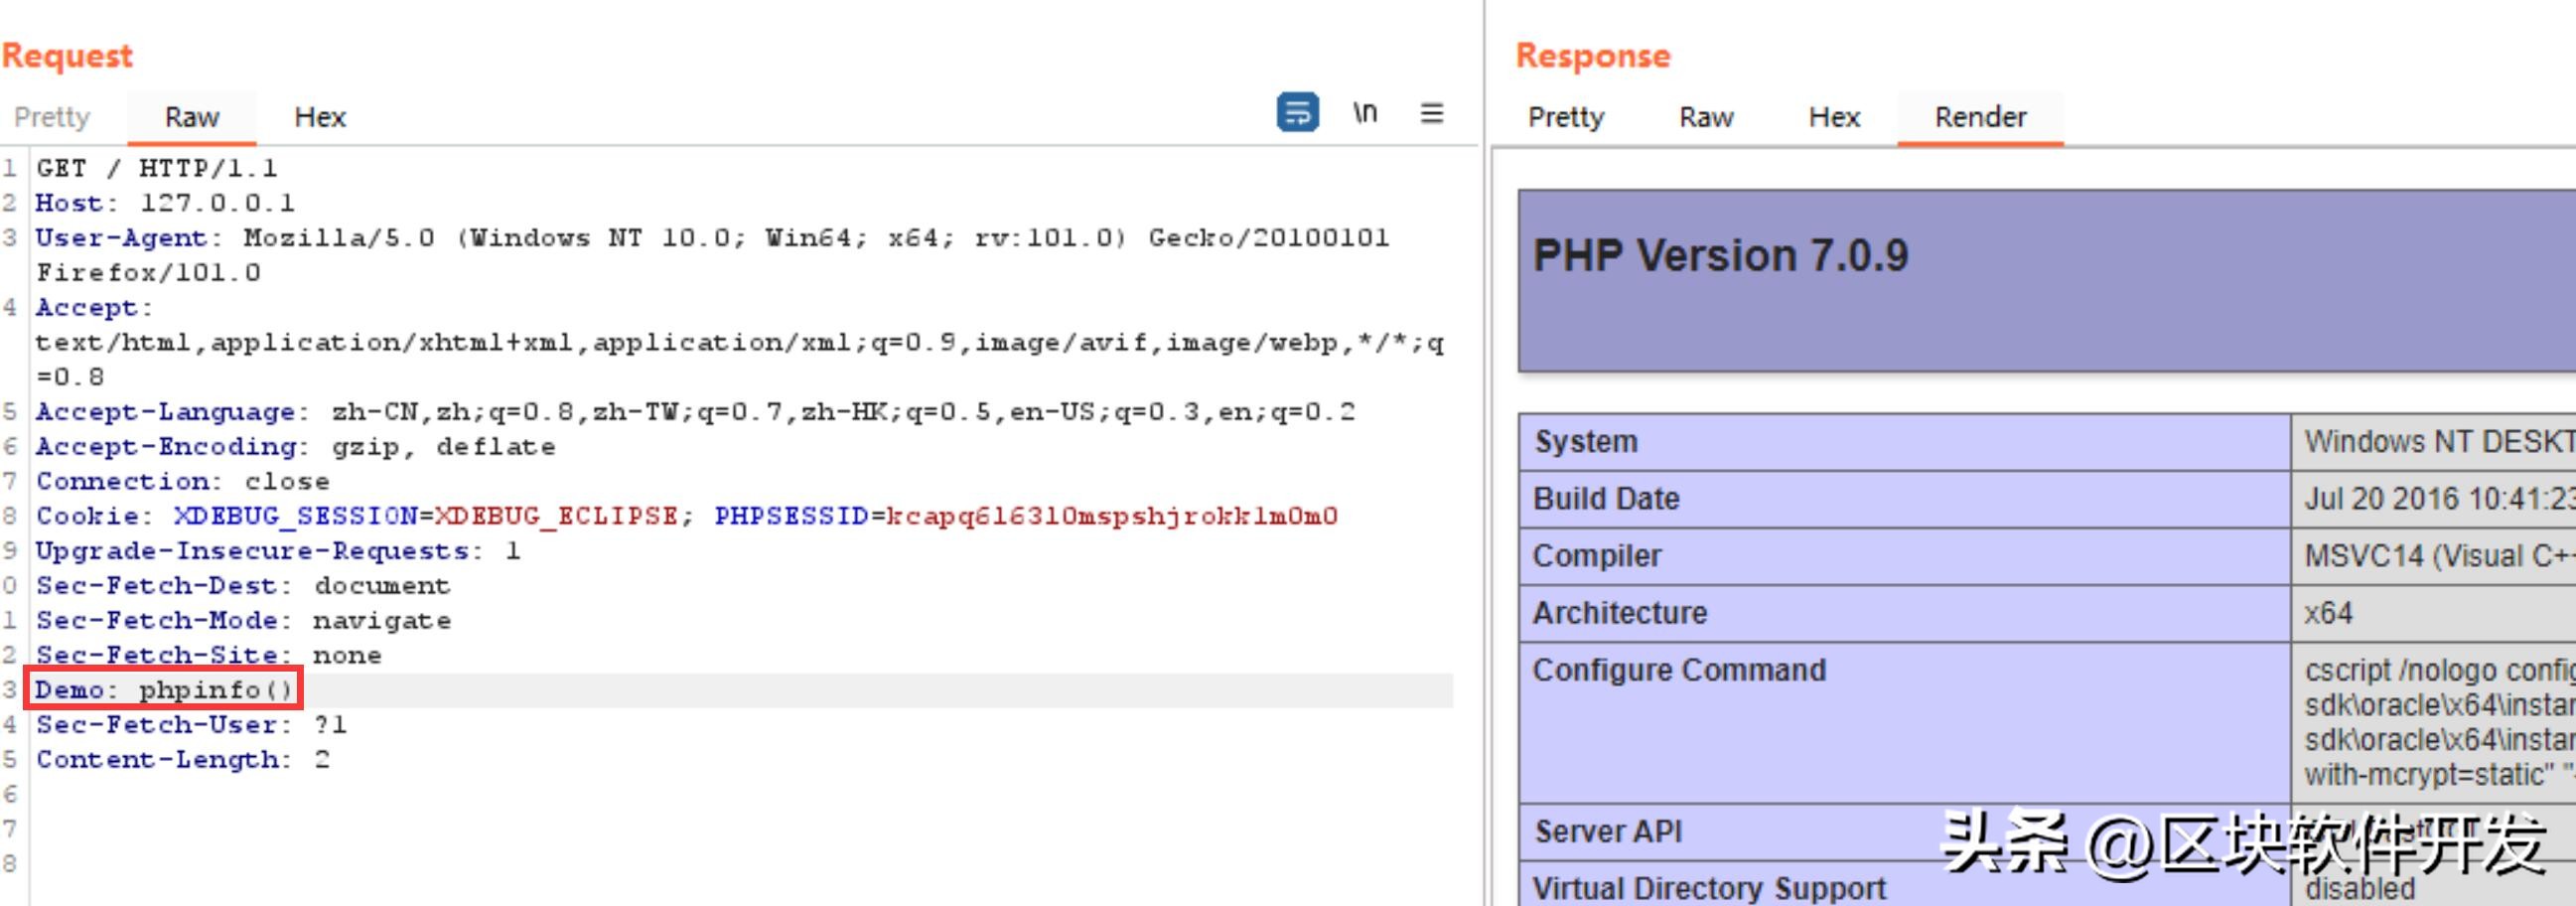Viewport: 2576px width, 906px height.
Task: Click the PHPSESSID cookie value
Action: pos(1111,516)
